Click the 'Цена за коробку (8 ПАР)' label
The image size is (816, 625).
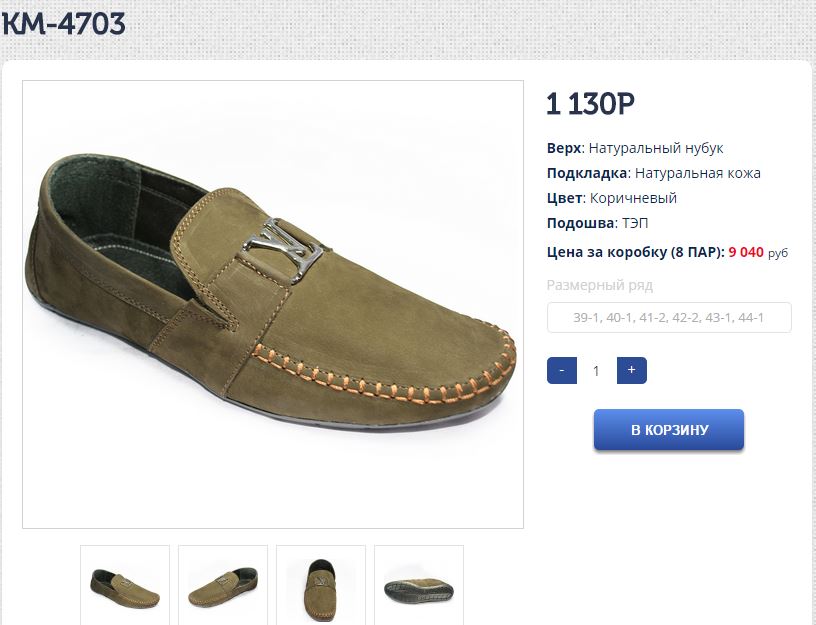click(635, 253)
